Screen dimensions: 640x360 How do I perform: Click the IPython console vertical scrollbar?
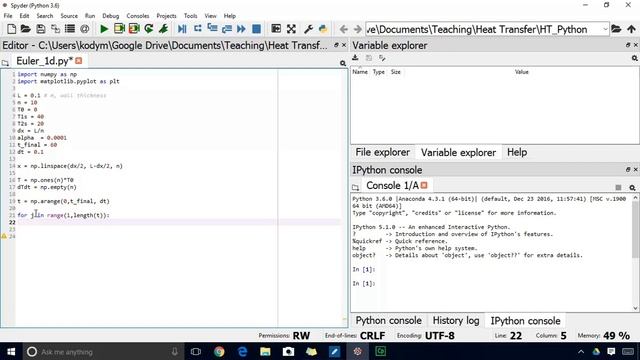(636, 253)
